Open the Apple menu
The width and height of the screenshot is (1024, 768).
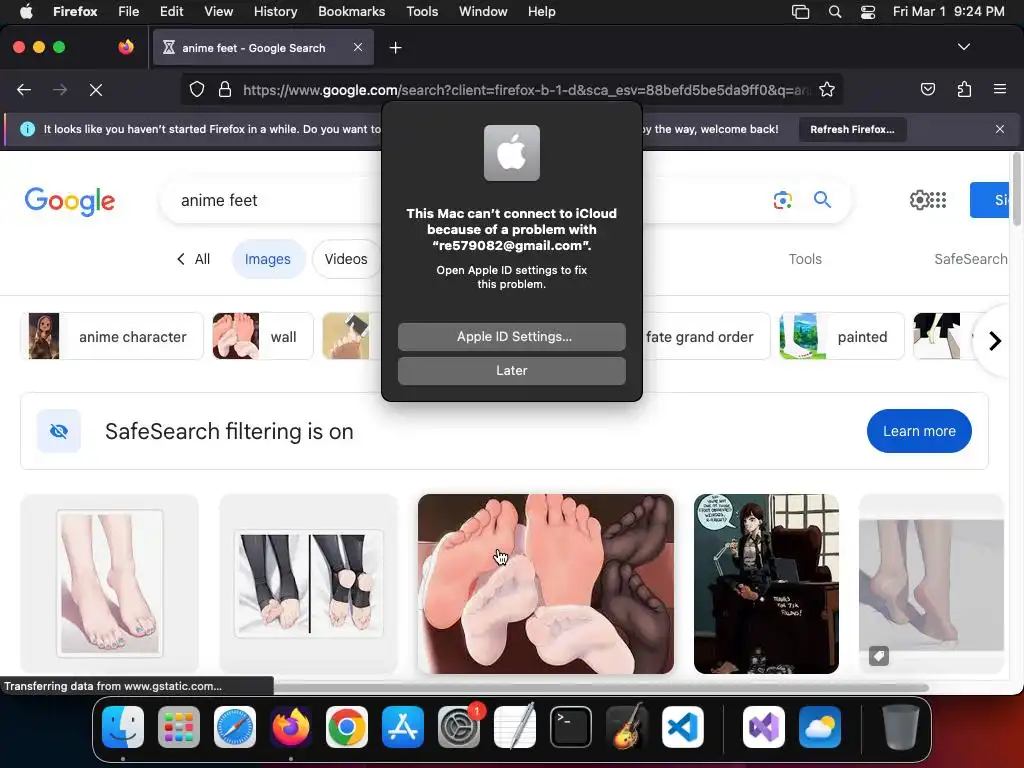pos(26,11)
